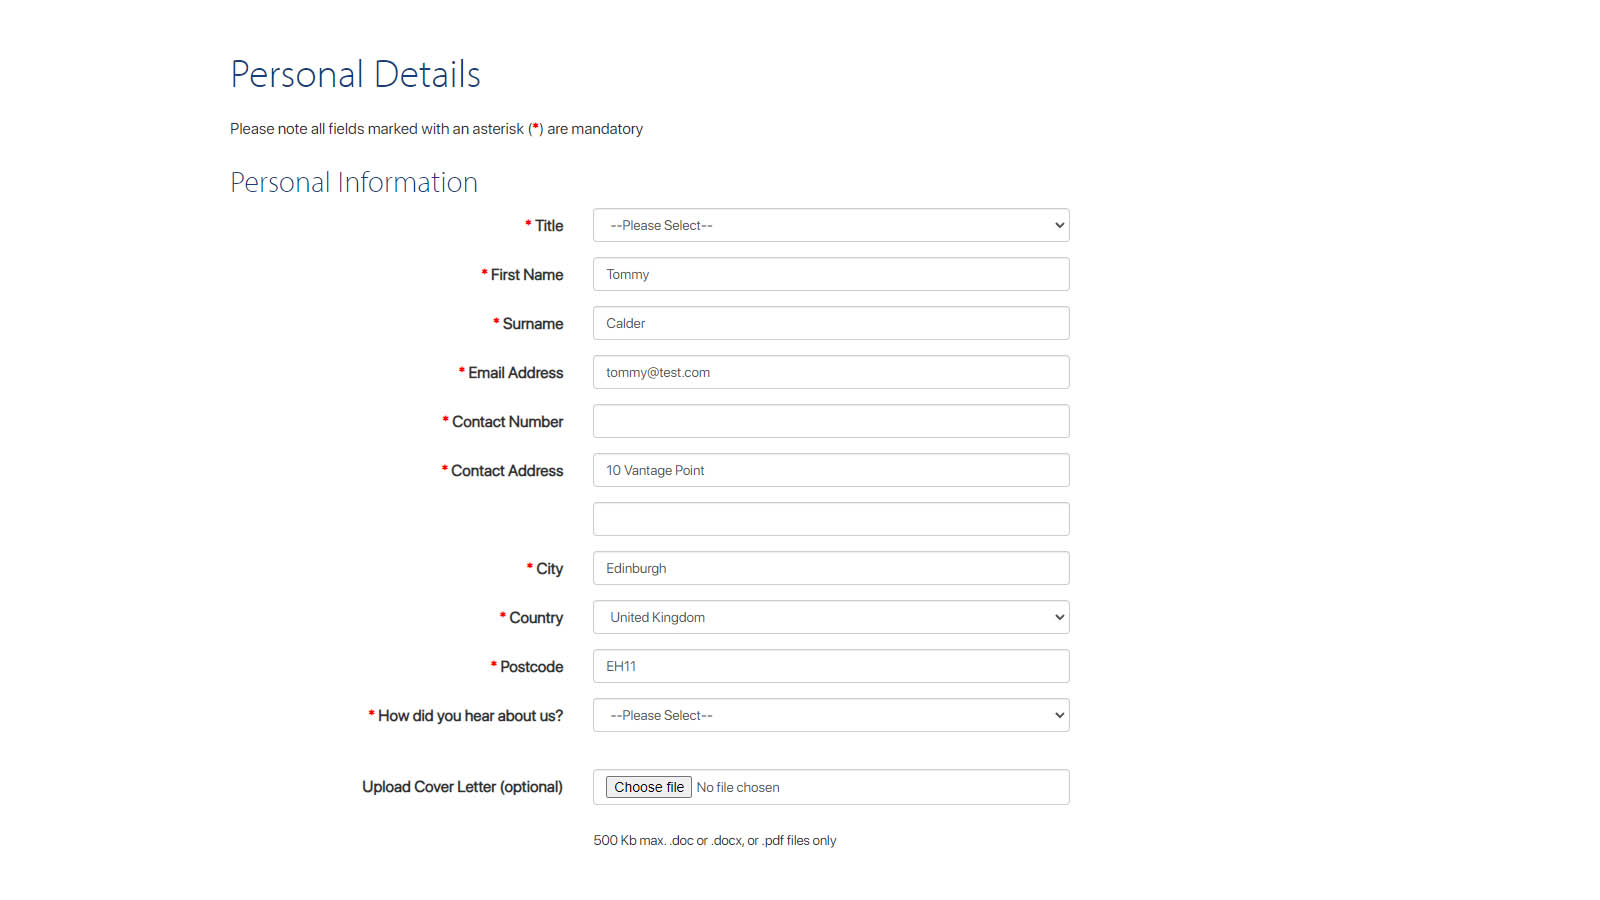Click the '500 Kb max' file size note
This screenshot has width=1600, height=900.
coord(714,841)
